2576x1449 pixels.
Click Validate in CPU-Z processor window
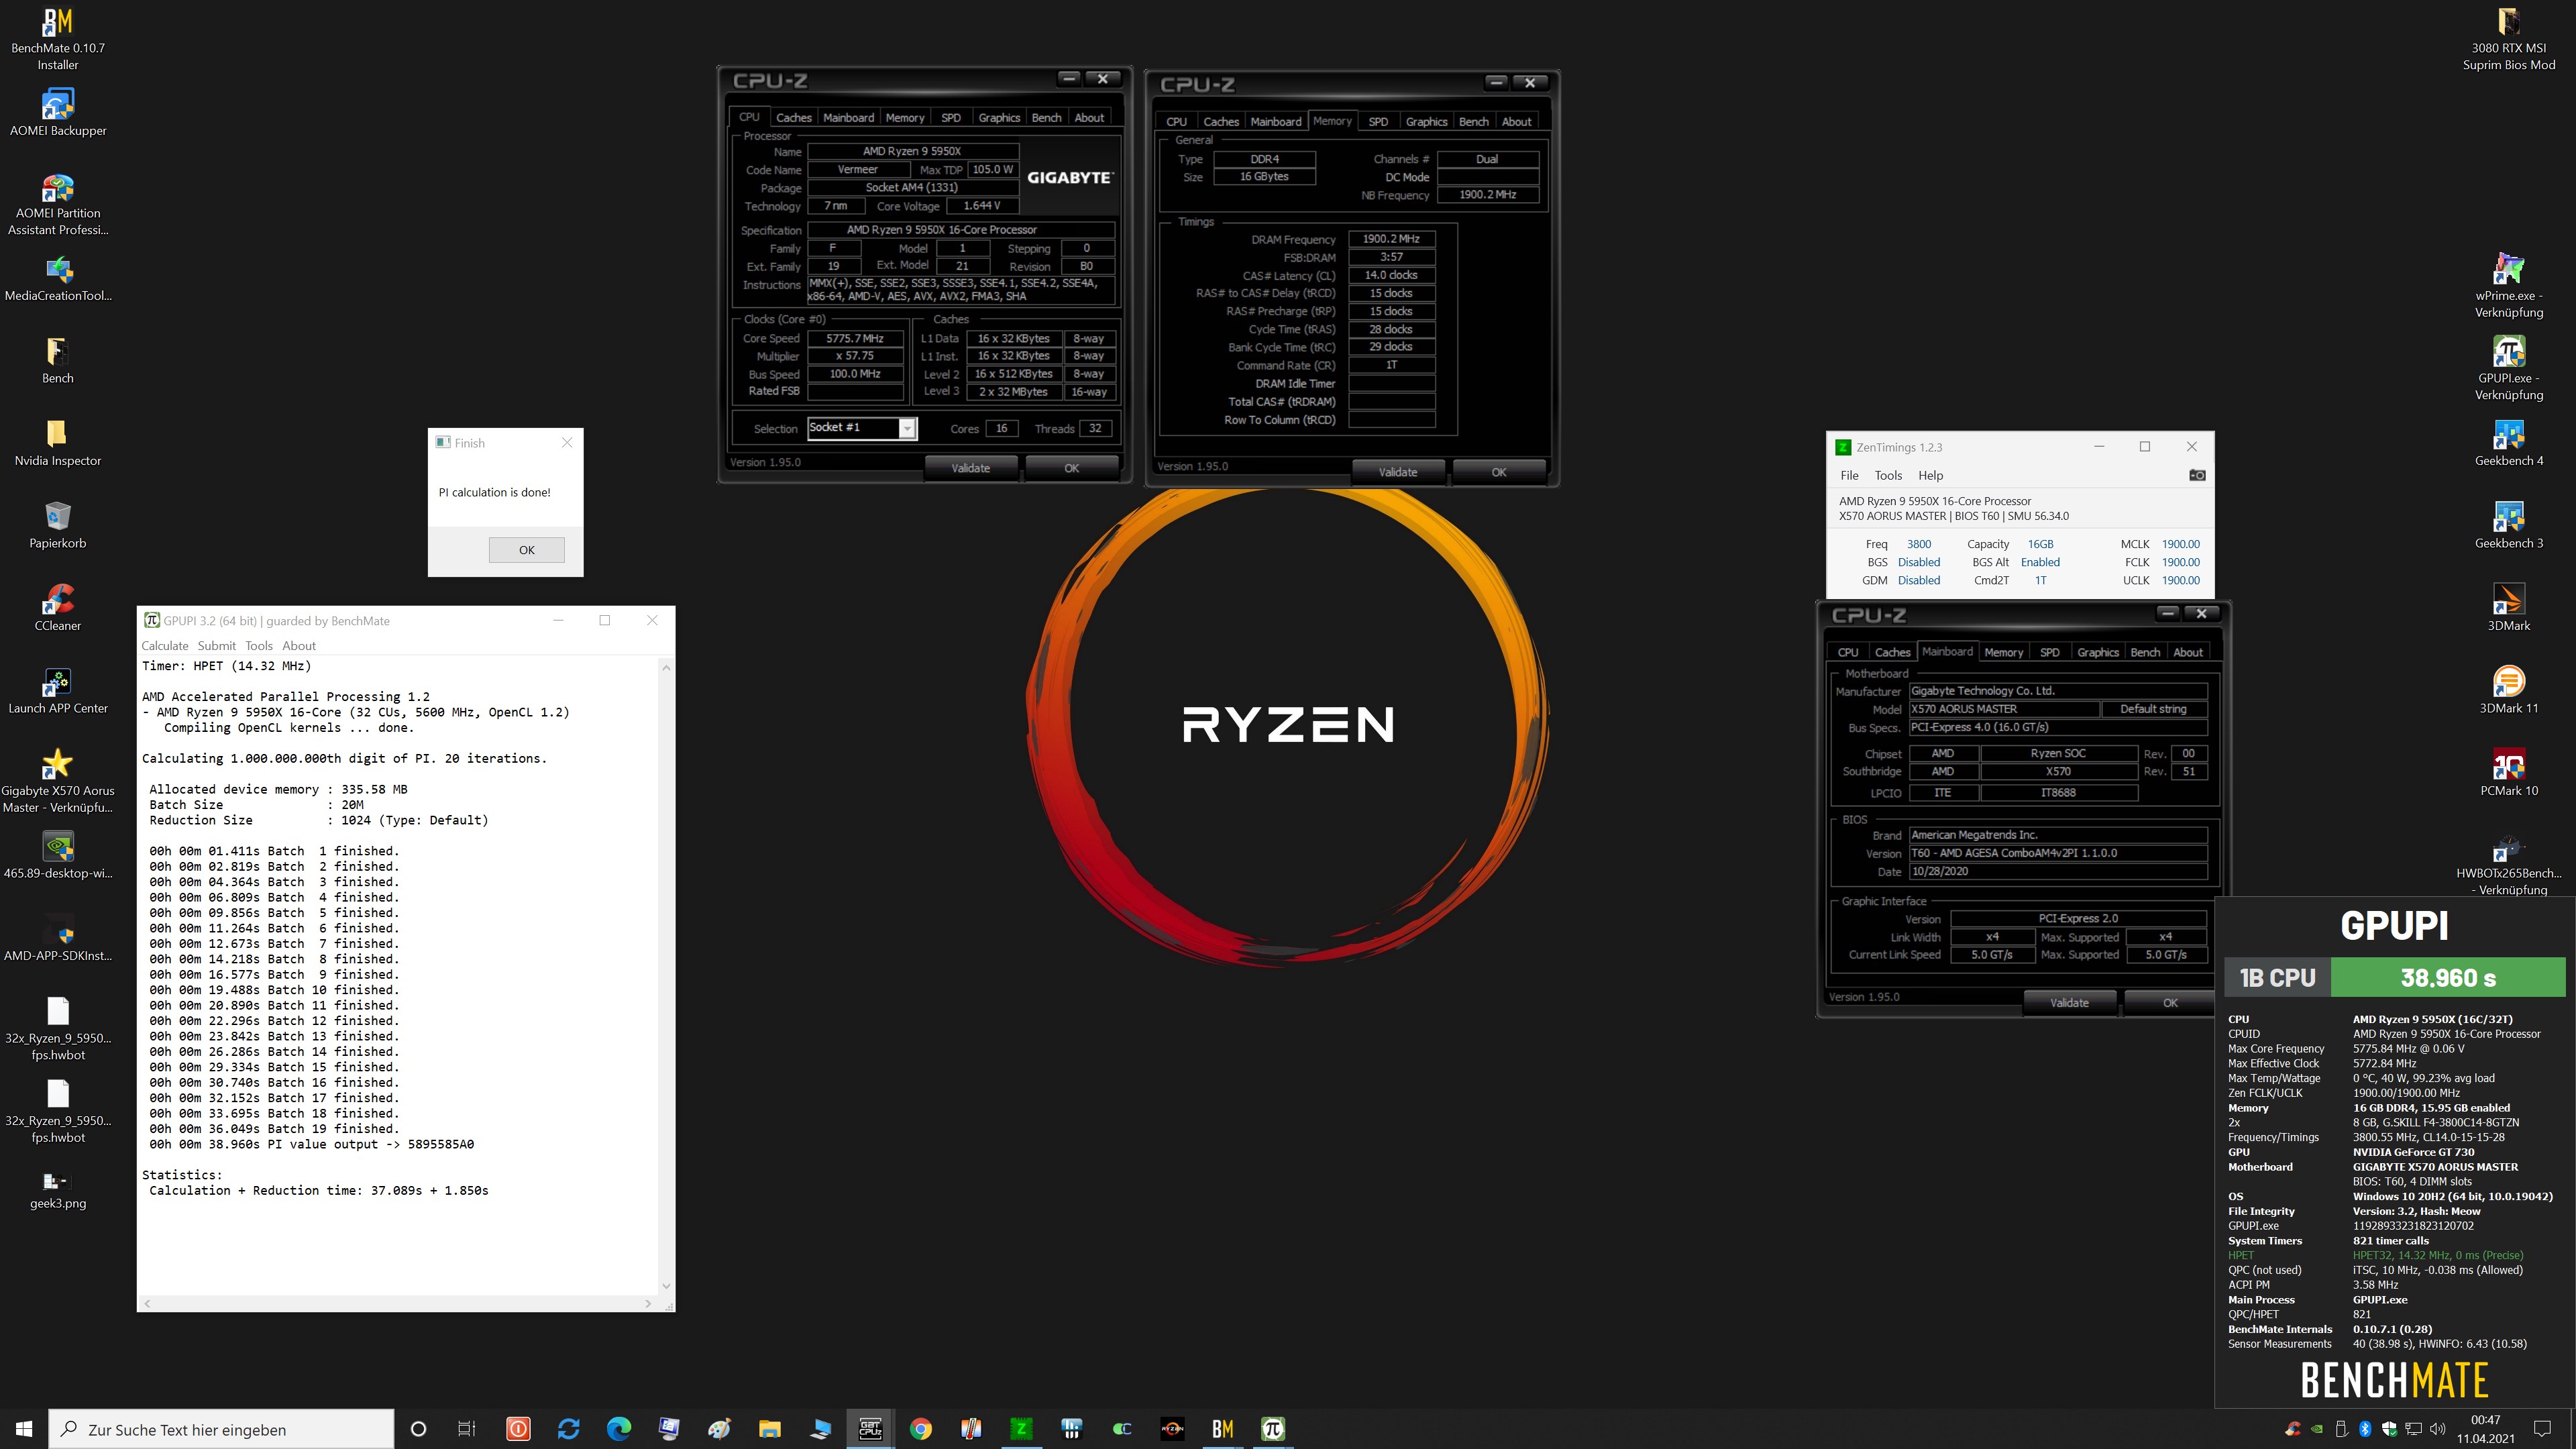click(x=970, y=468)
